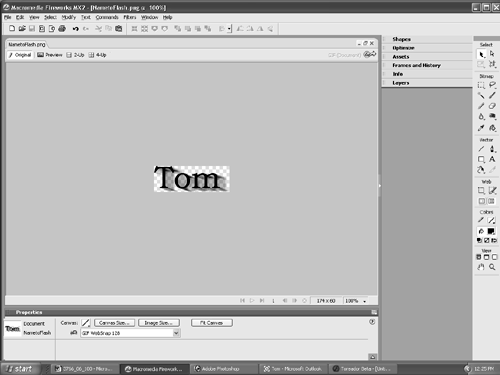Click the Print icon in main toolbar
Image resolution: width=500 pixels, height=375 pixels.
[62, 29]
